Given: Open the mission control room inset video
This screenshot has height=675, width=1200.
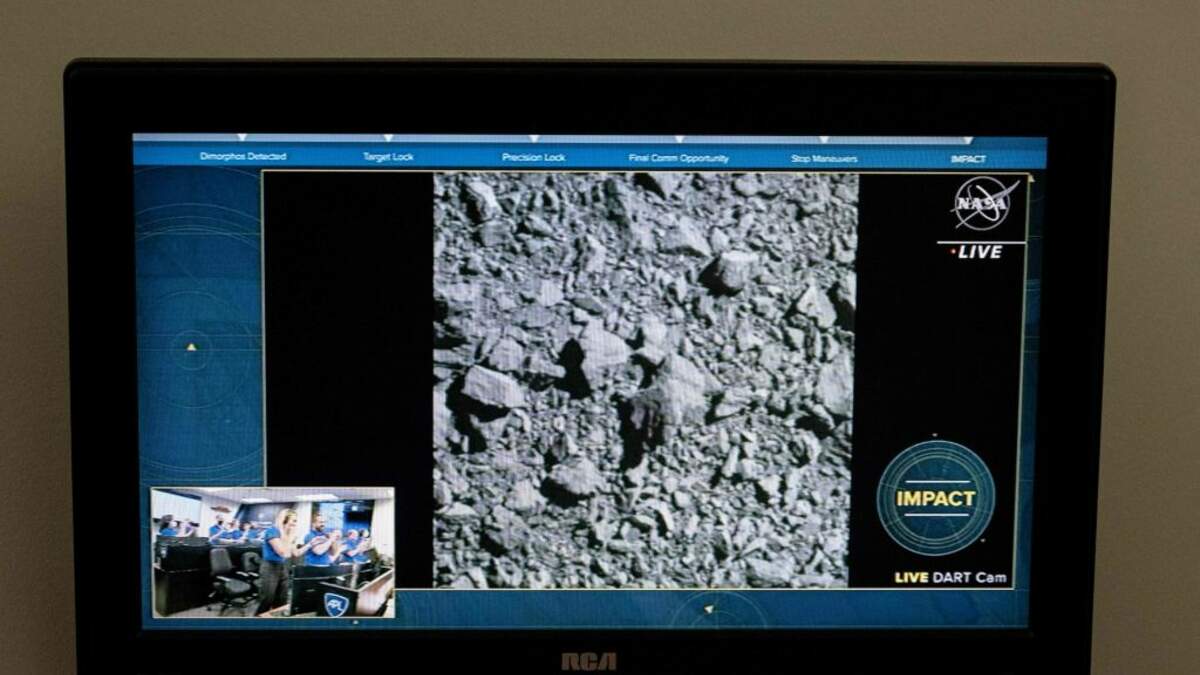Looking at the screenshot, I should (272, 552).
